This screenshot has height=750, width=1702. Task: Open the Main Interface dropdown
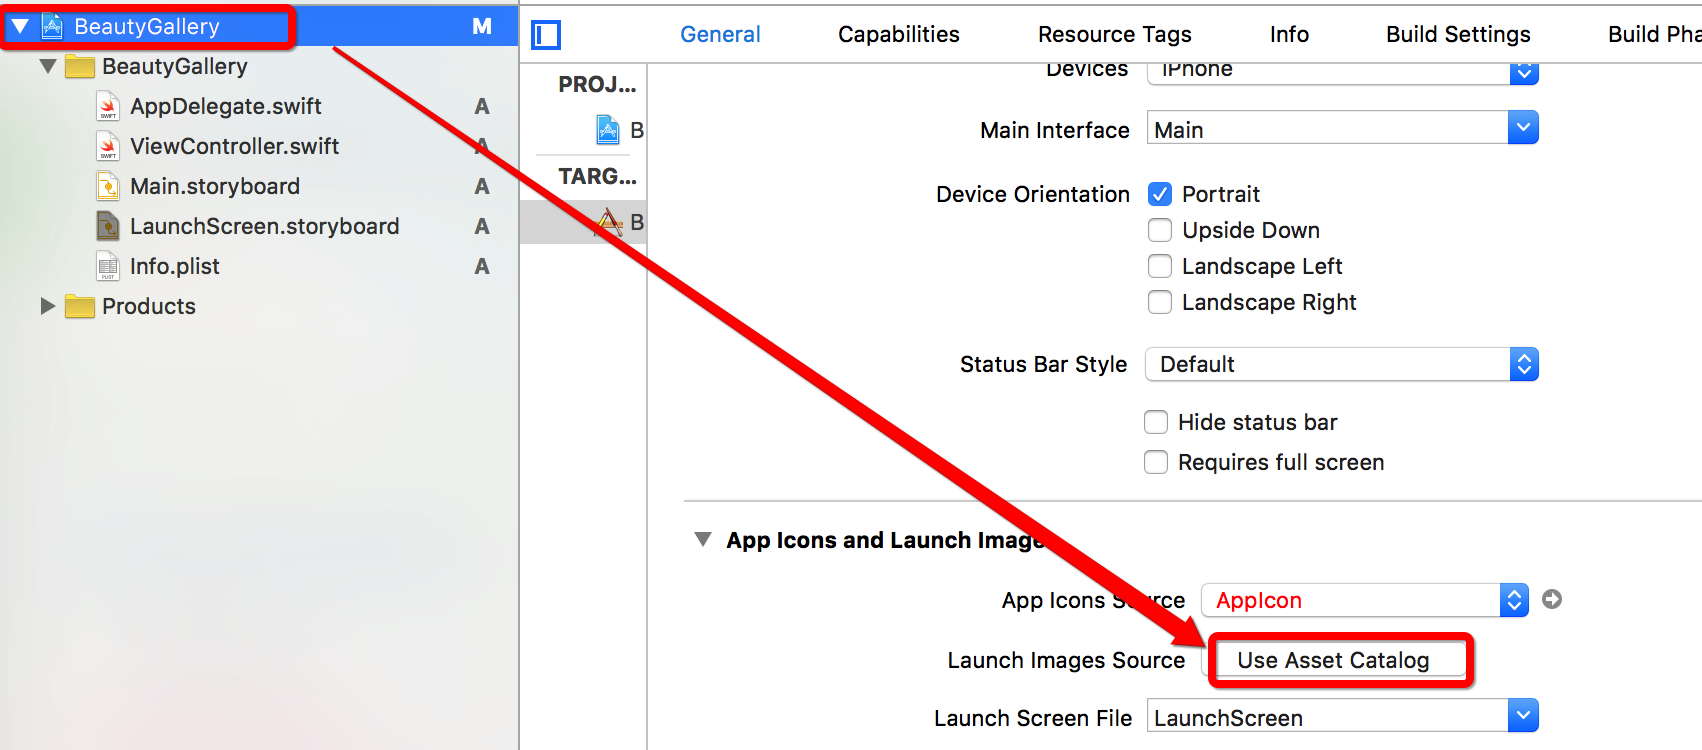[1342, 128]
